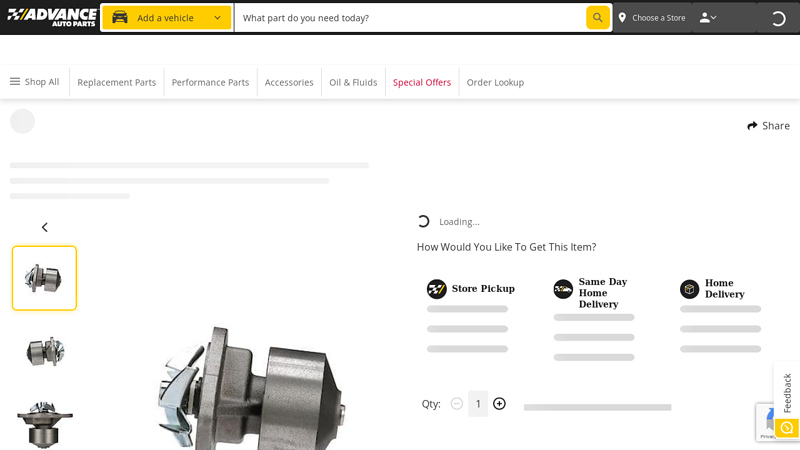Viewport: 800px width, 450px height.
Task: Click the Same Day Home Delivery icon
Action: [x=563, y=289]
